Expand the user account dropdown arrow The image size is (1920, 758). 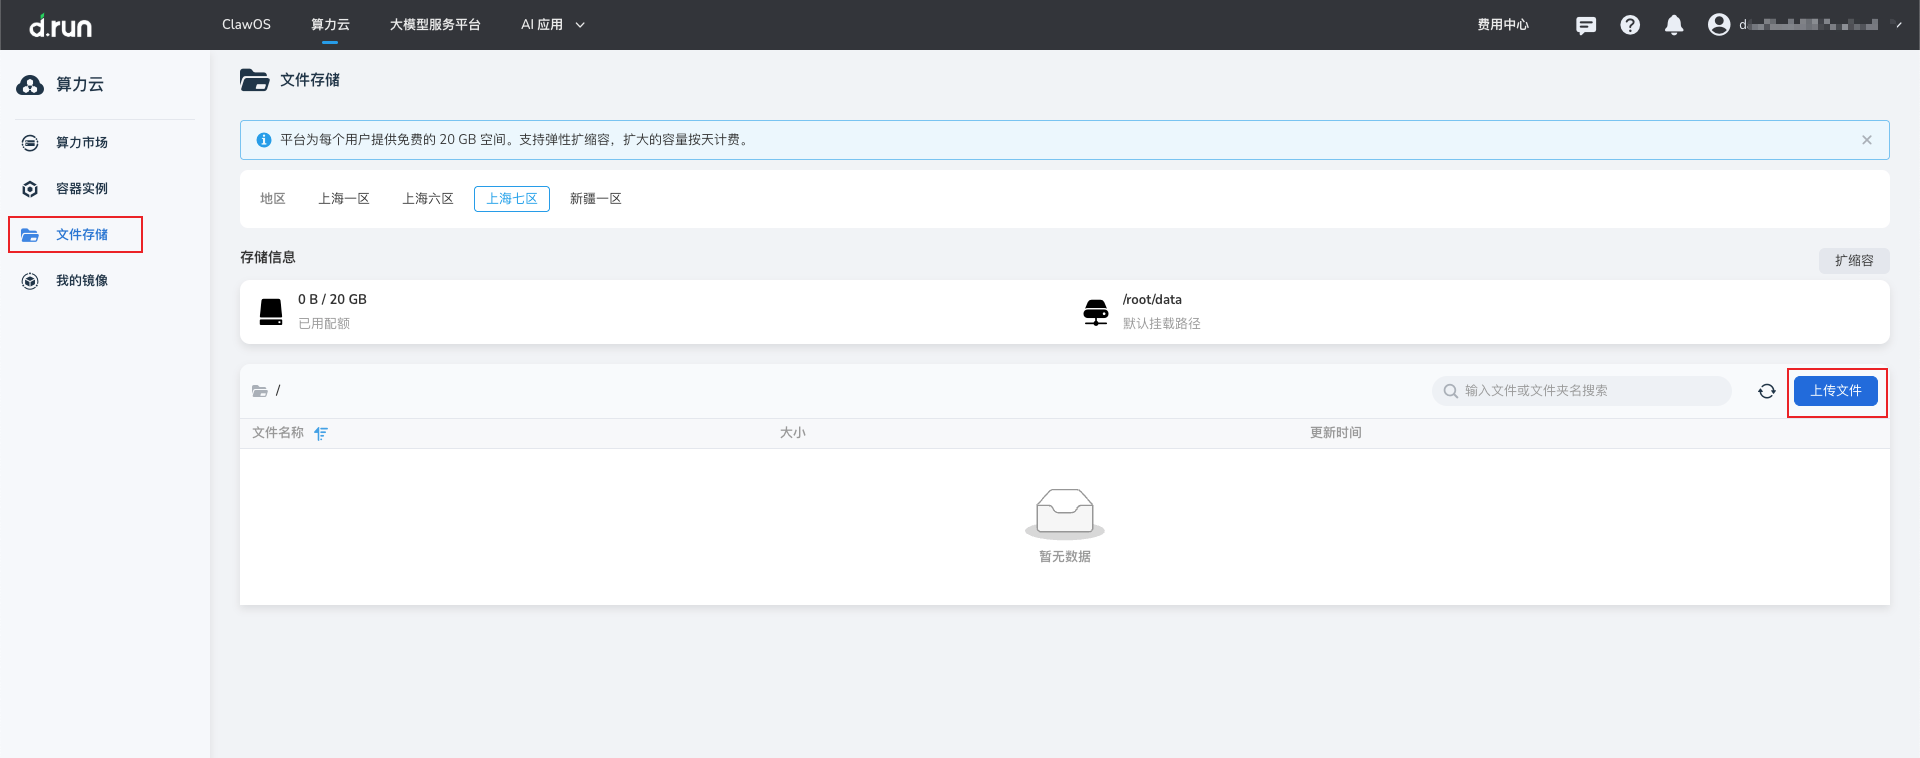1898,25
